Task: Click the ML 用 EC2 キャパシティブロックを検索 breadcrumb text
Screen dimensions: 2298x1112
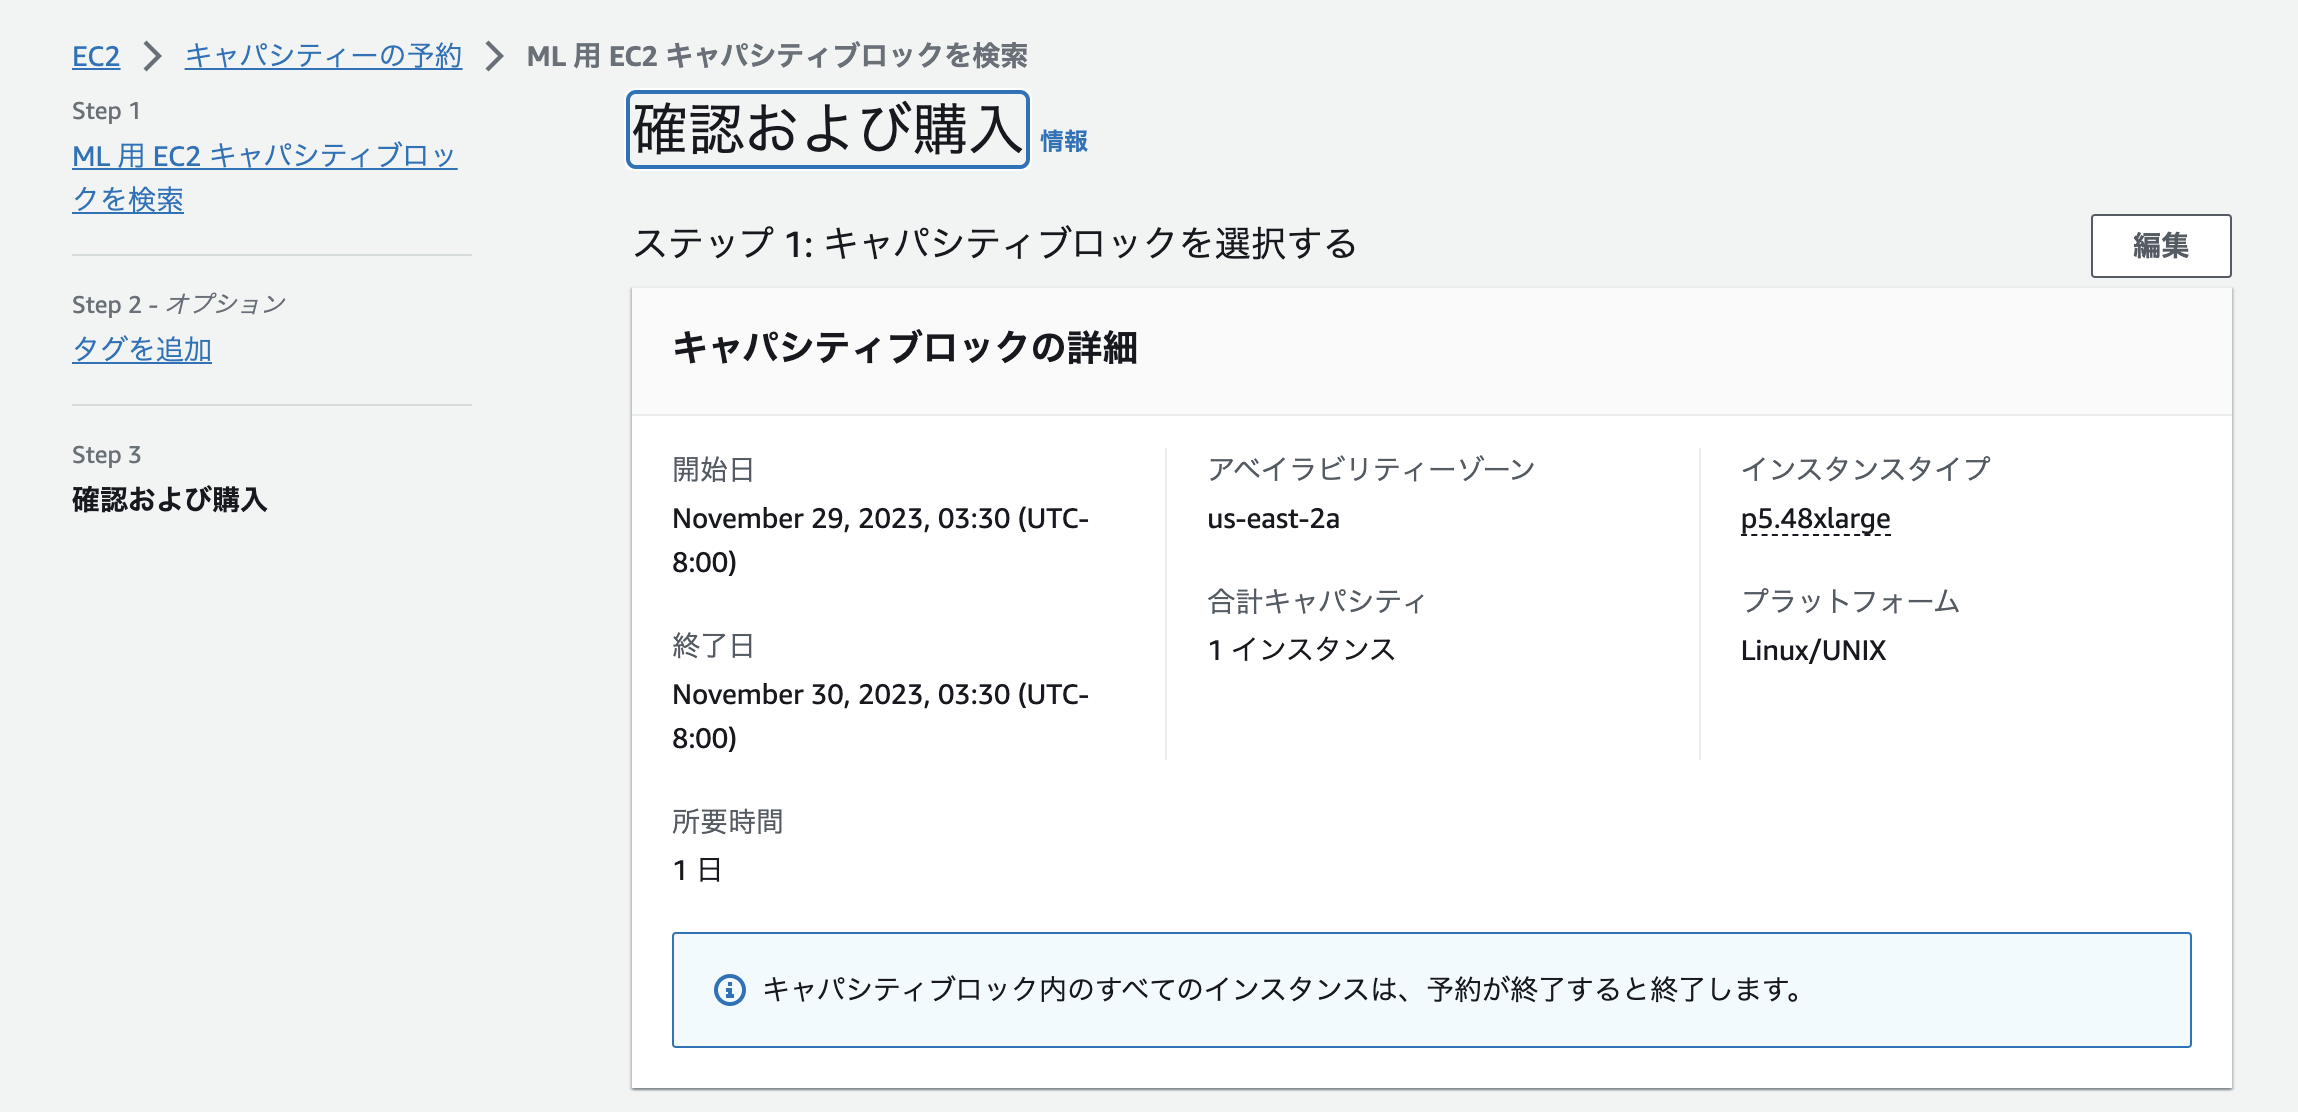Action: pyautogui.click(x=781, y=57)
